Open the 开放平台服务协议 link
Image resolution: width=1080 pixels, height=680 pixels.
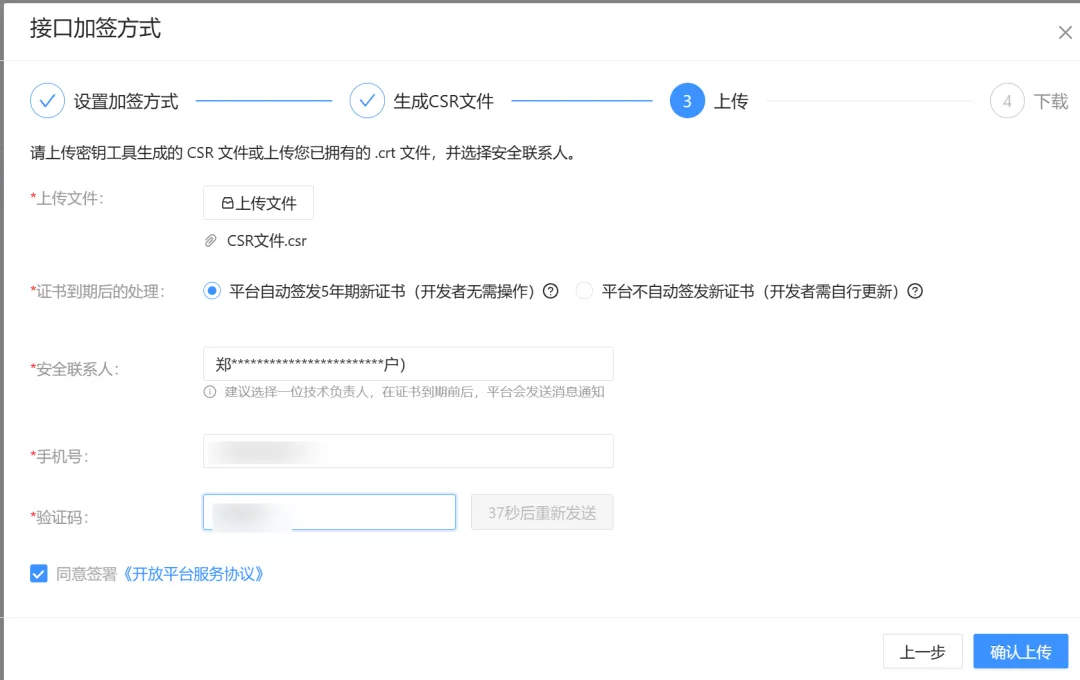(x=193, y=575)
